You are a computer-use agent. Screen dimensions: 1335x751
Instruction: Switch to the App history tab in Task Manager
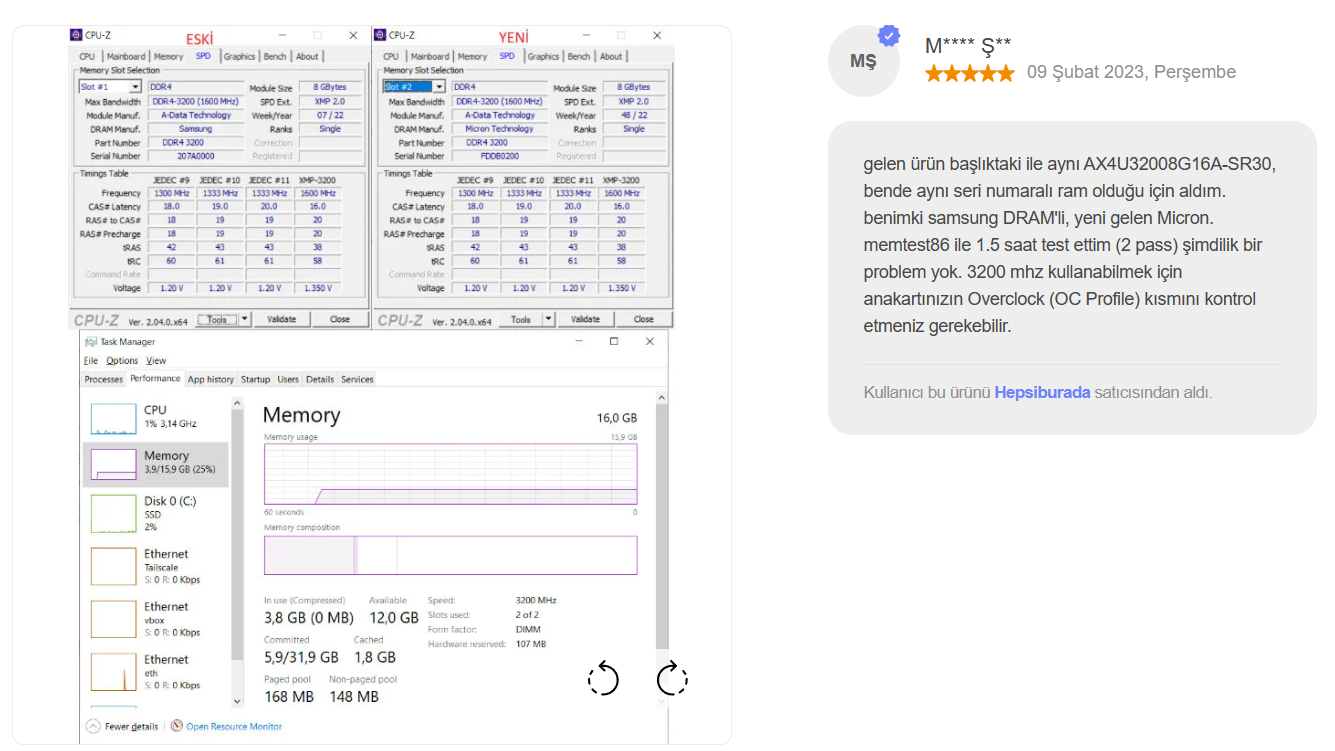tap(211, 380)
